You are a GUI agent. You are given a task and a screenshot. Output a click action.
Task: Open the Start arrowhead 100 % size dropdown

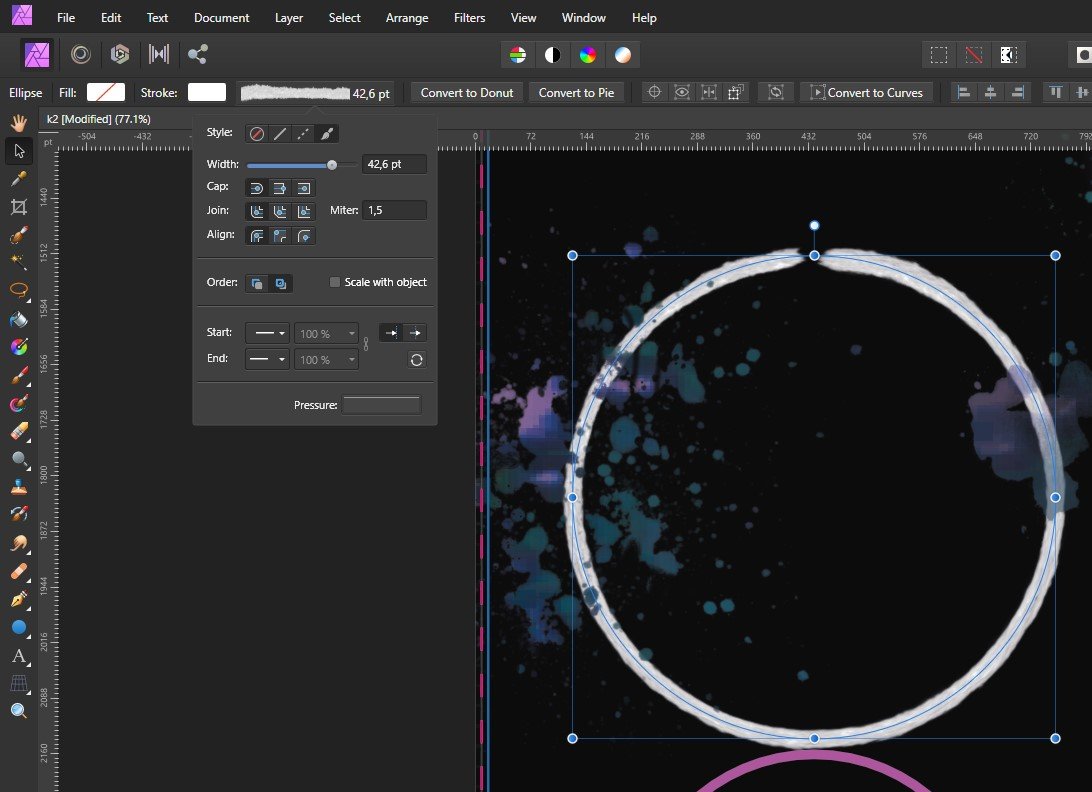pos(327,334)
